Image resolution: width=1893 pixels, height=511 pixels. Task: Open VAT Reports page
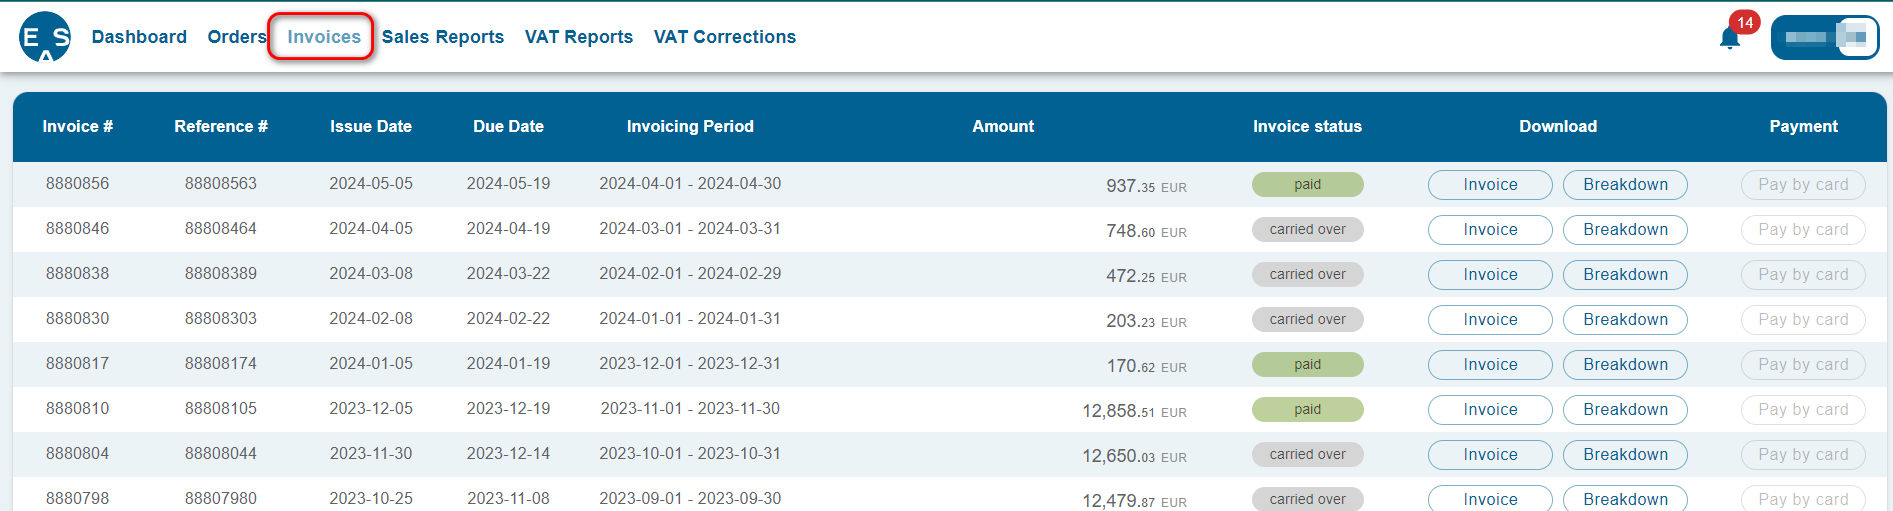click(579, 37)
